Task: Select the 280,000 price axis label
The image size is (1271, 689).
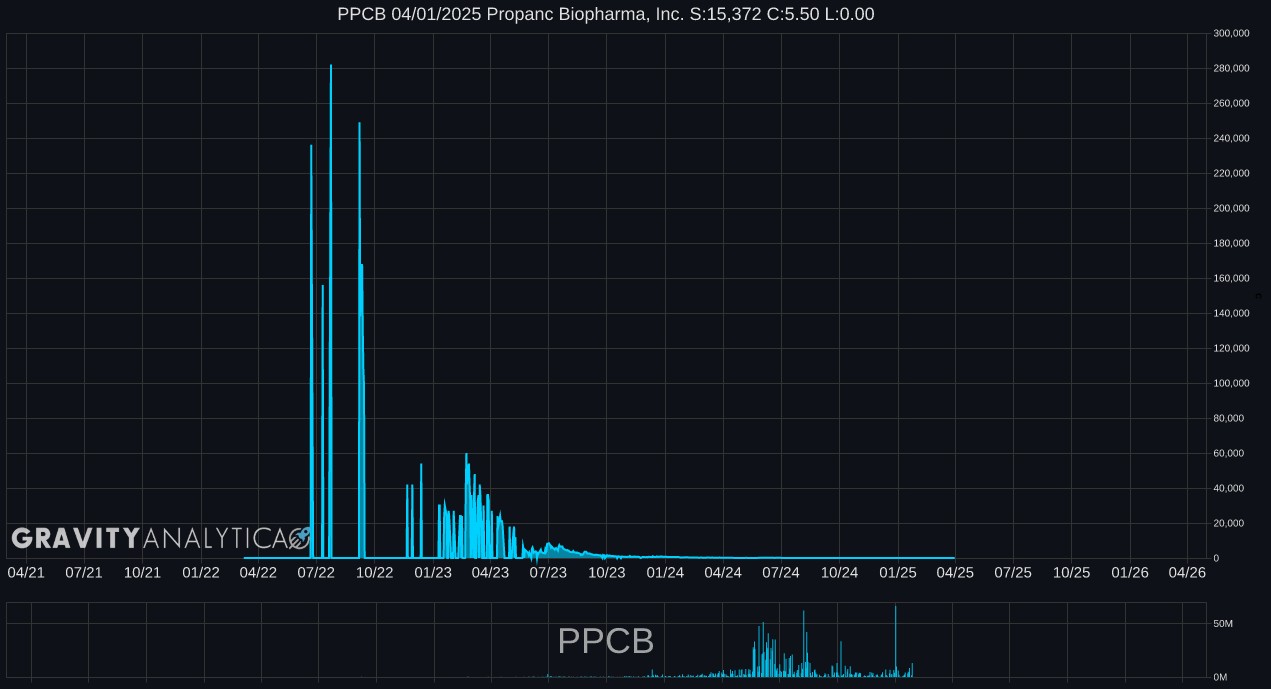Action: [x=1231, y=68]
